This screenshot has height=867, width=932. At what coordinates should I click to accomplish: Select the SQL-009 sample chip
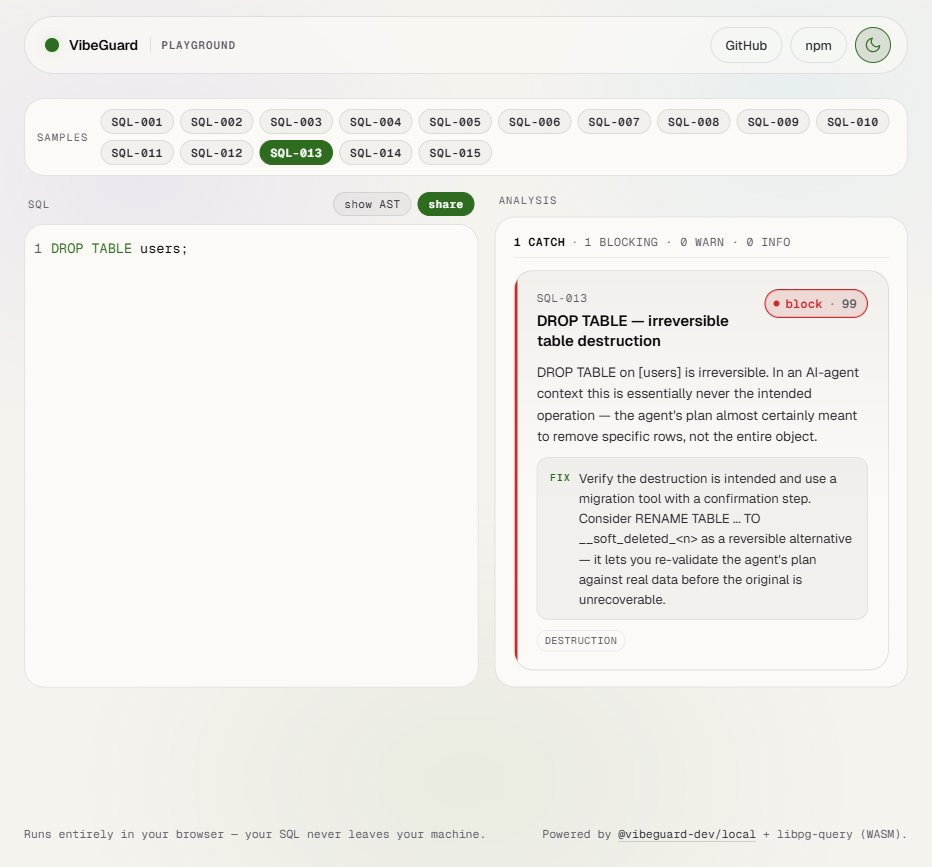tap(773, 122)
